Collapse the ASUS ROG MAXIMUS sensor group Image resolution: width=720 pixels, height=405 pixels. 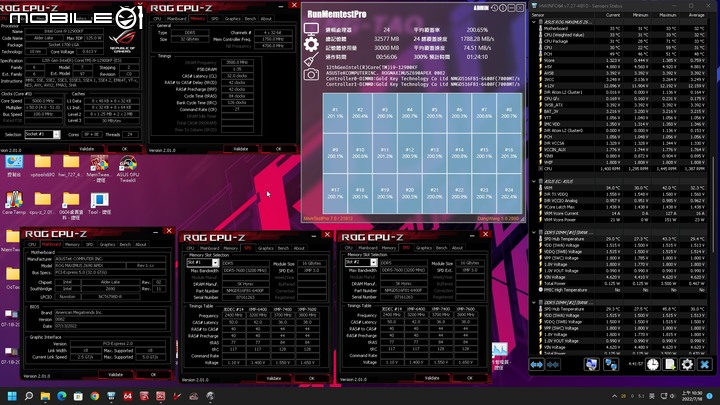point(534,22)
